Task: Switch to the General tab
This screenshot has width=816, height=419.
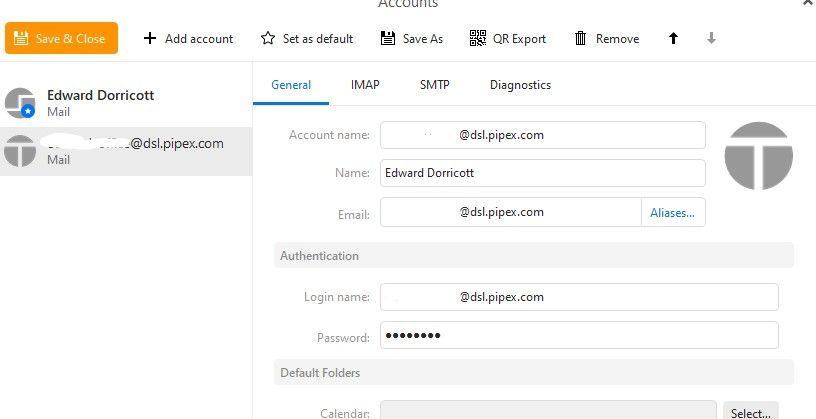Action: (291, 85)
